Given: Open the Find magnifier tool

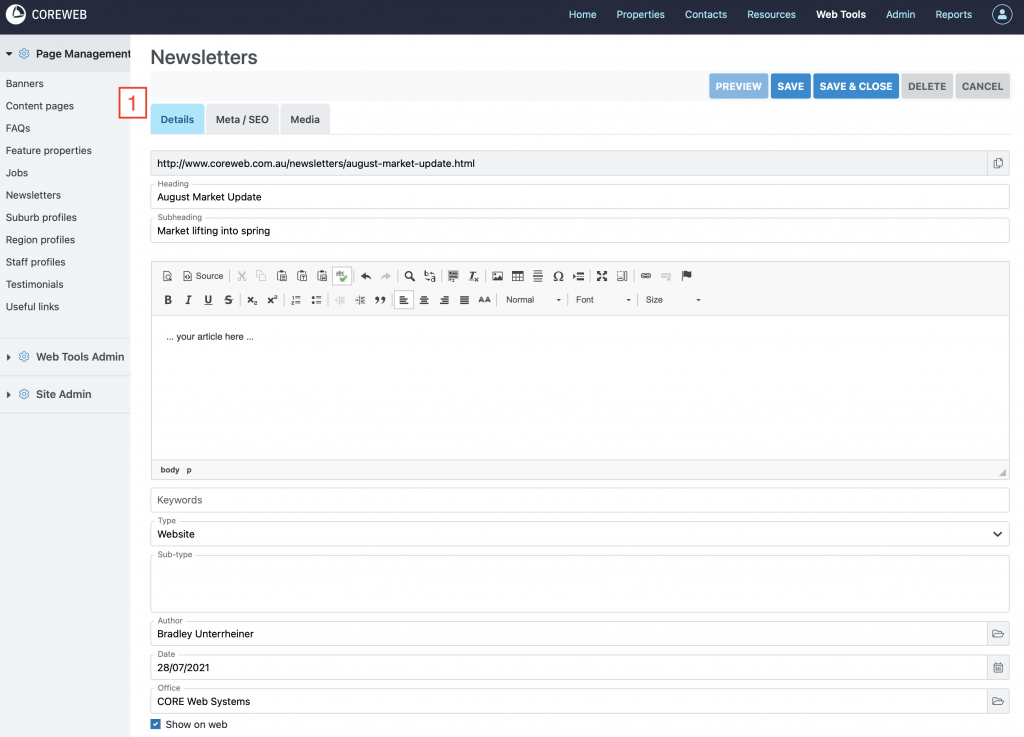Looking at the screenshot, I should (x=409, y=276).
